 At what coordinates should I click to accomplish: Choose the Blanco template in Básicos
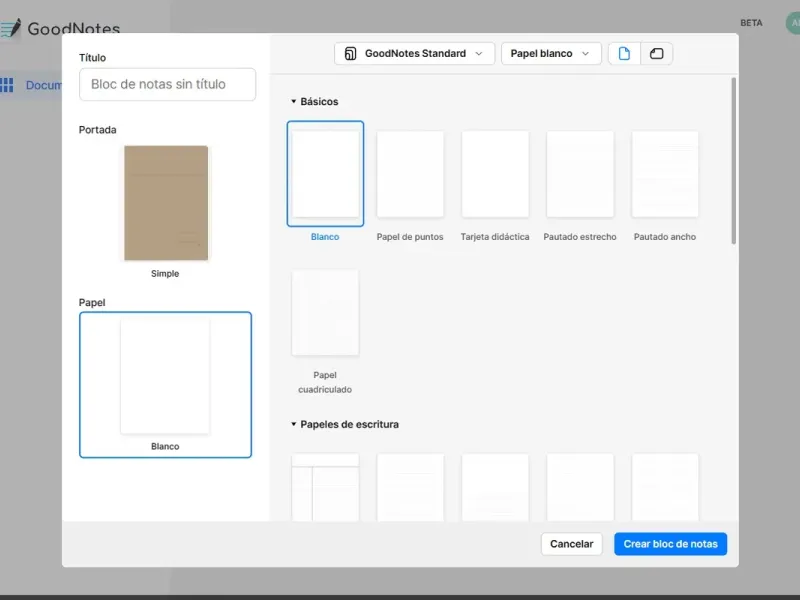click(x=325, y=173)
